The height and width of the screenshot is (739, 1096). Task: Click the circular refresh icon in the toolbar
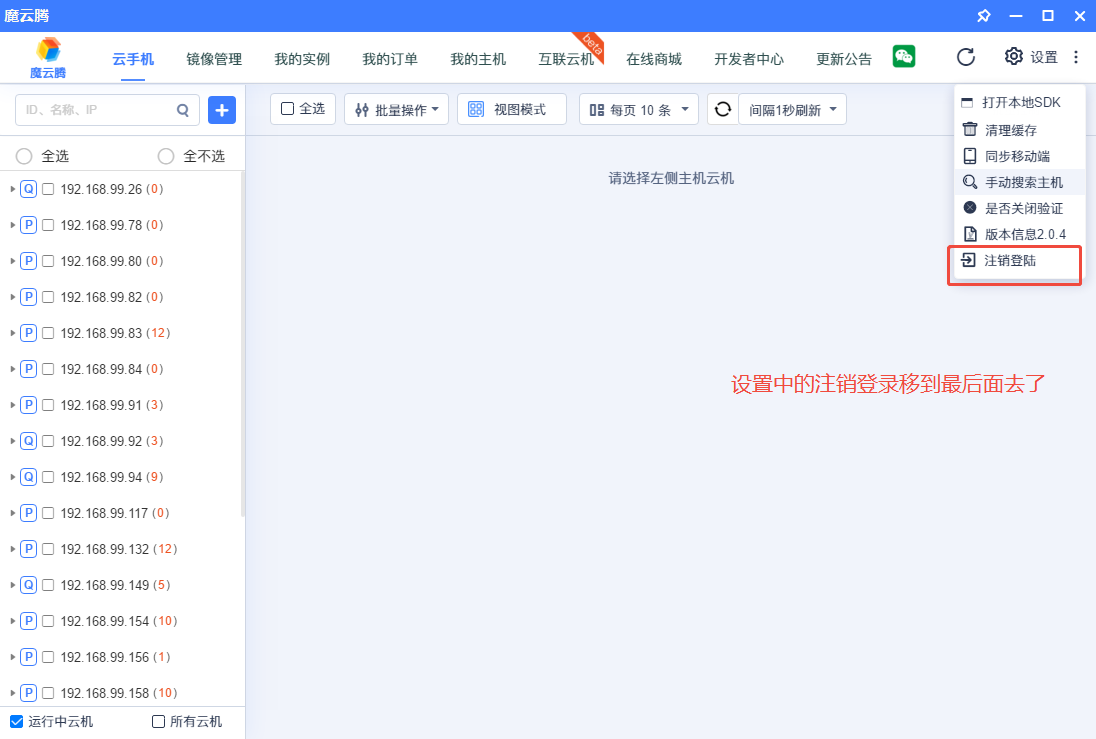722,109
